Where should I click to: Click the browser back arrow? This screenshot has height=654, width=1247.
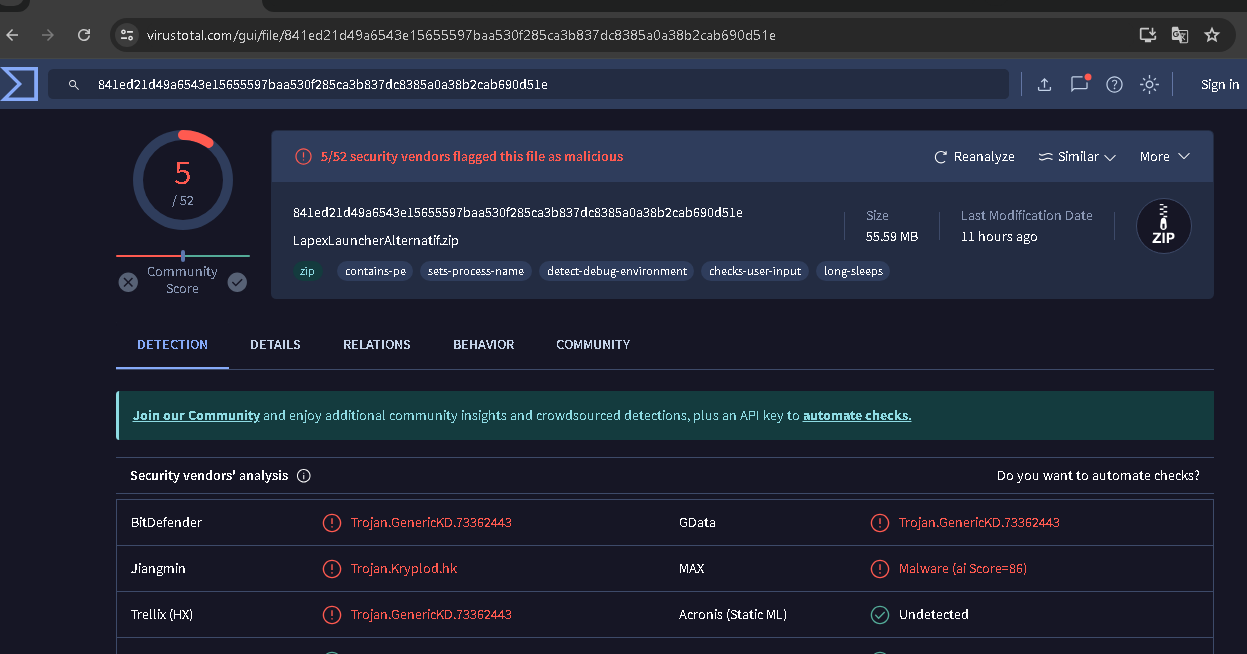click(x=12, y=35)
